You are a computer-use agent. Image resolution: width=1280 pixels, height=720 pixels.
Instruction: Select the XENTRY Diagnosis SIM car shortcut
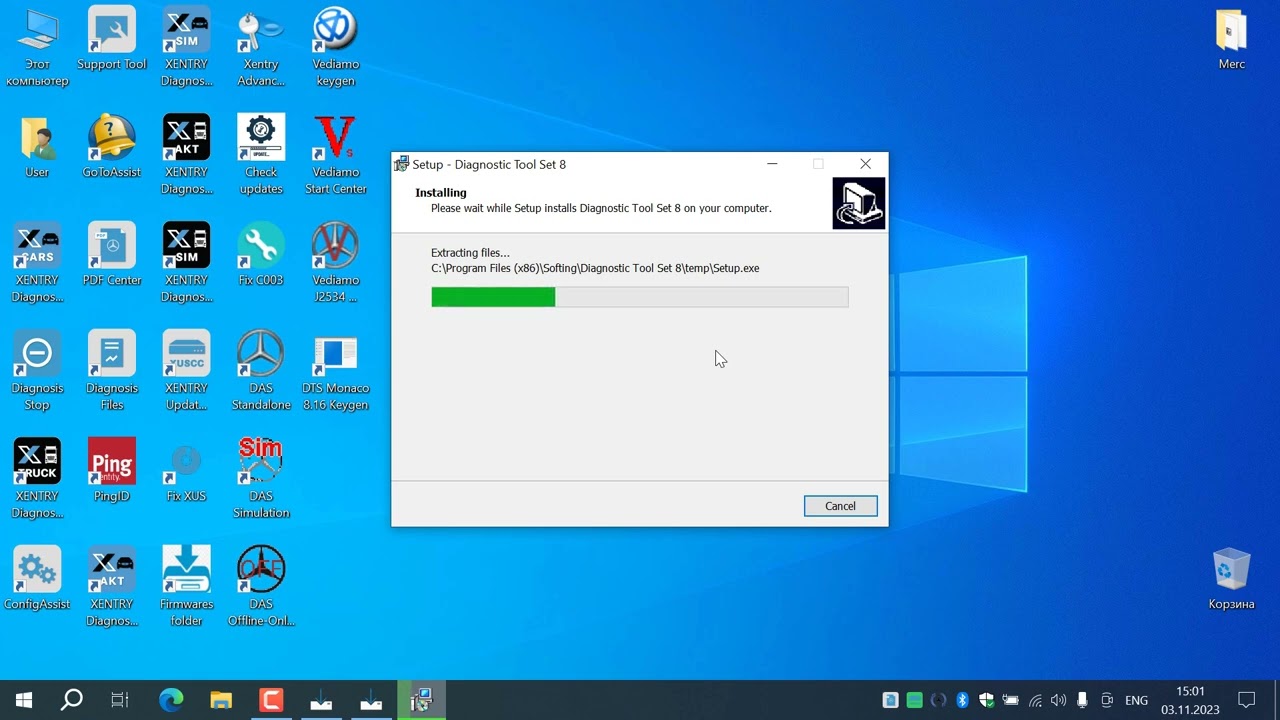pyautogui.click(x=186, y=47)
